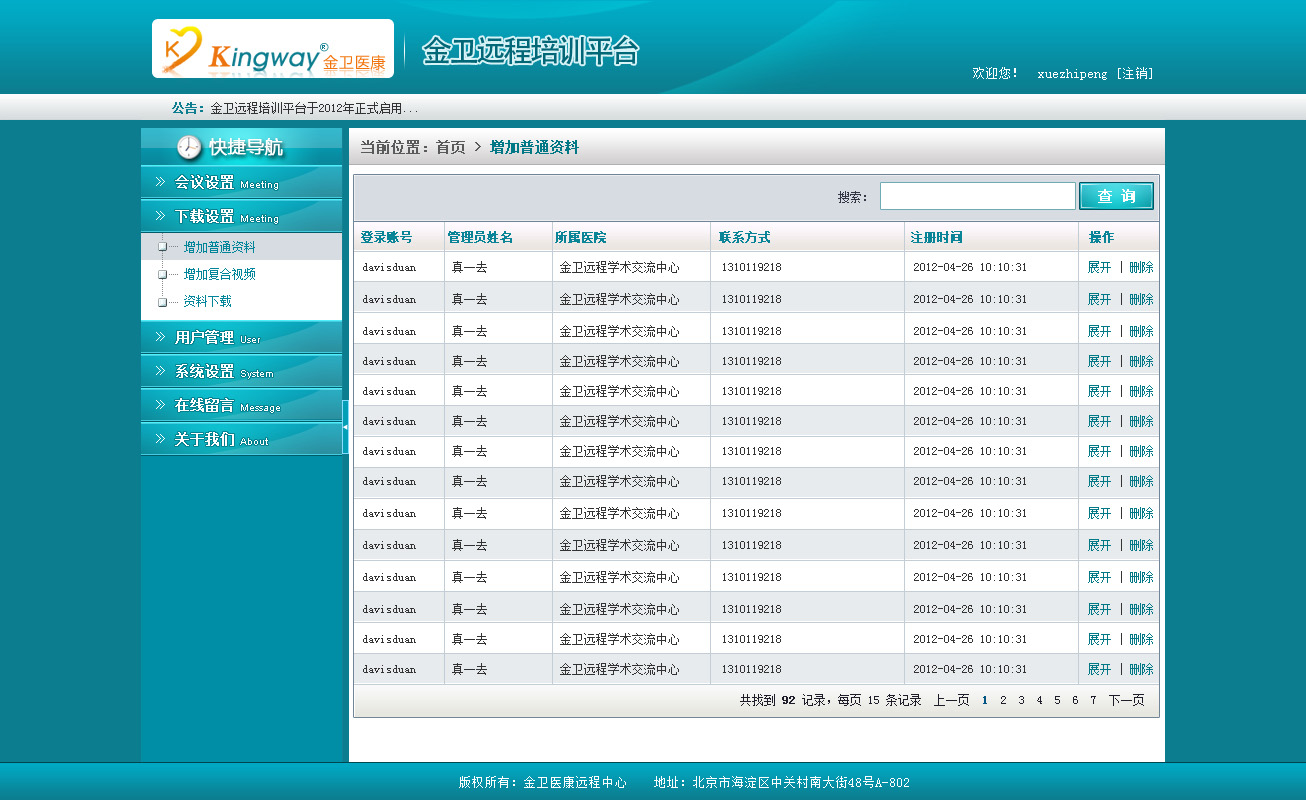Viewport: 1306px width, 800px height.
Task: Collapse the 下载设置 menu section
Action: [x=241, y=216]
